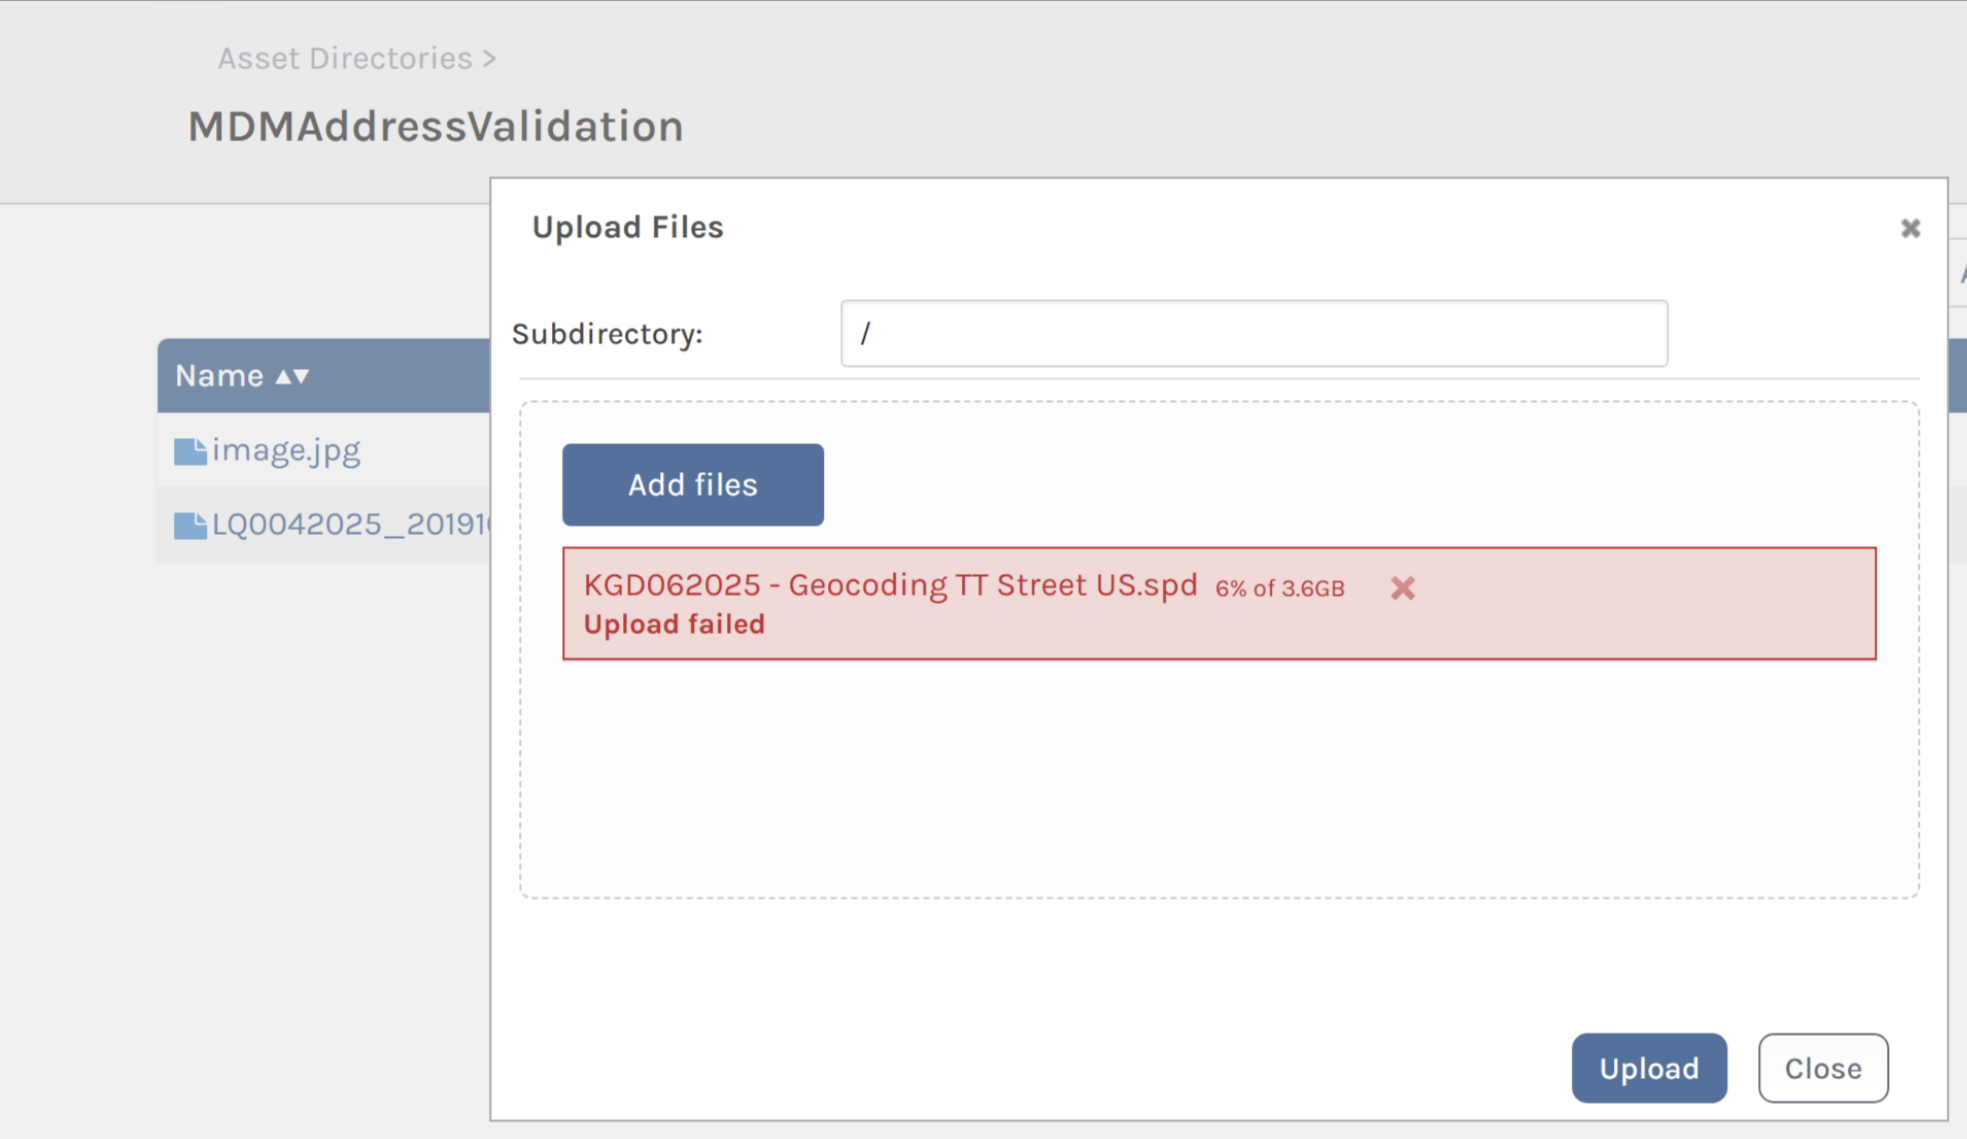The image size is (1967, 1139).
Task: Click the breadcrumb chevron after Asset Directories
Action: point(489,59)
